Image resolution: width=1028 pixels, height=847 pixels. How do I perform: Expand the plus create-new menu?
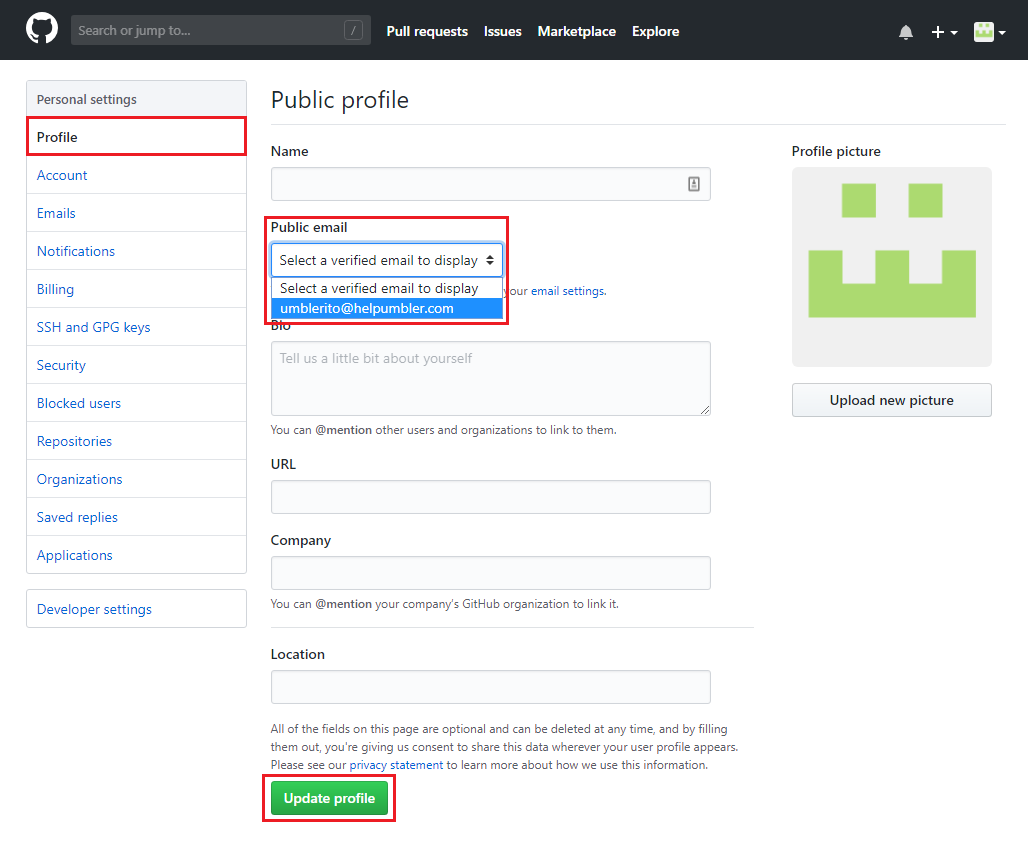[944, 32]
